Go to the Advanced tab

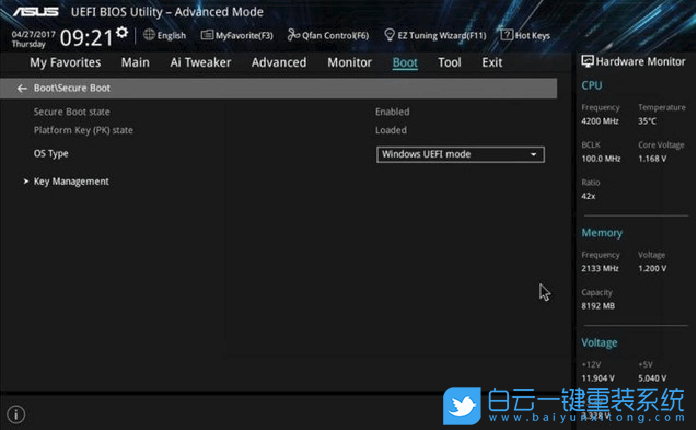tap(279, 62)
